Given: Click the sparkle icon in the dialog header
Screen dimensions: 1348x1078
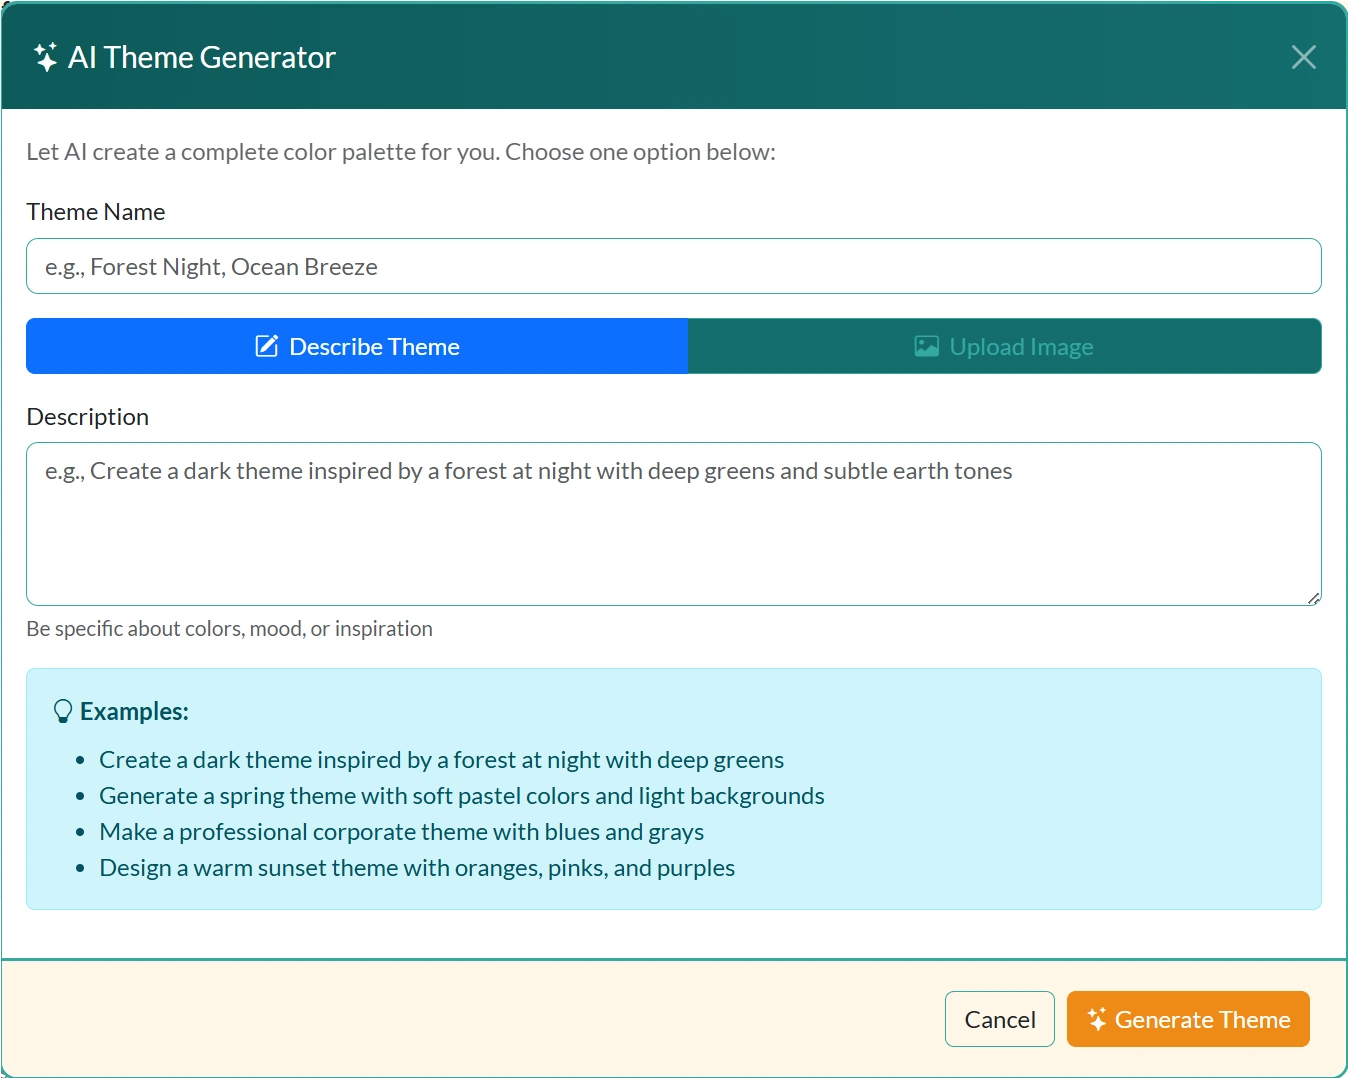Looking at the screenshot, I should tap(45, 57).
